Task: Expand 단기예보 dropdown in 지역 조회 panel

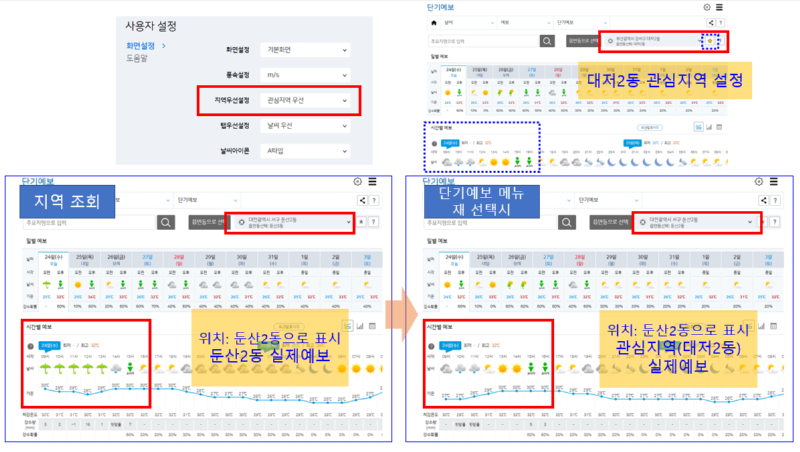Action: coord(207,200)
